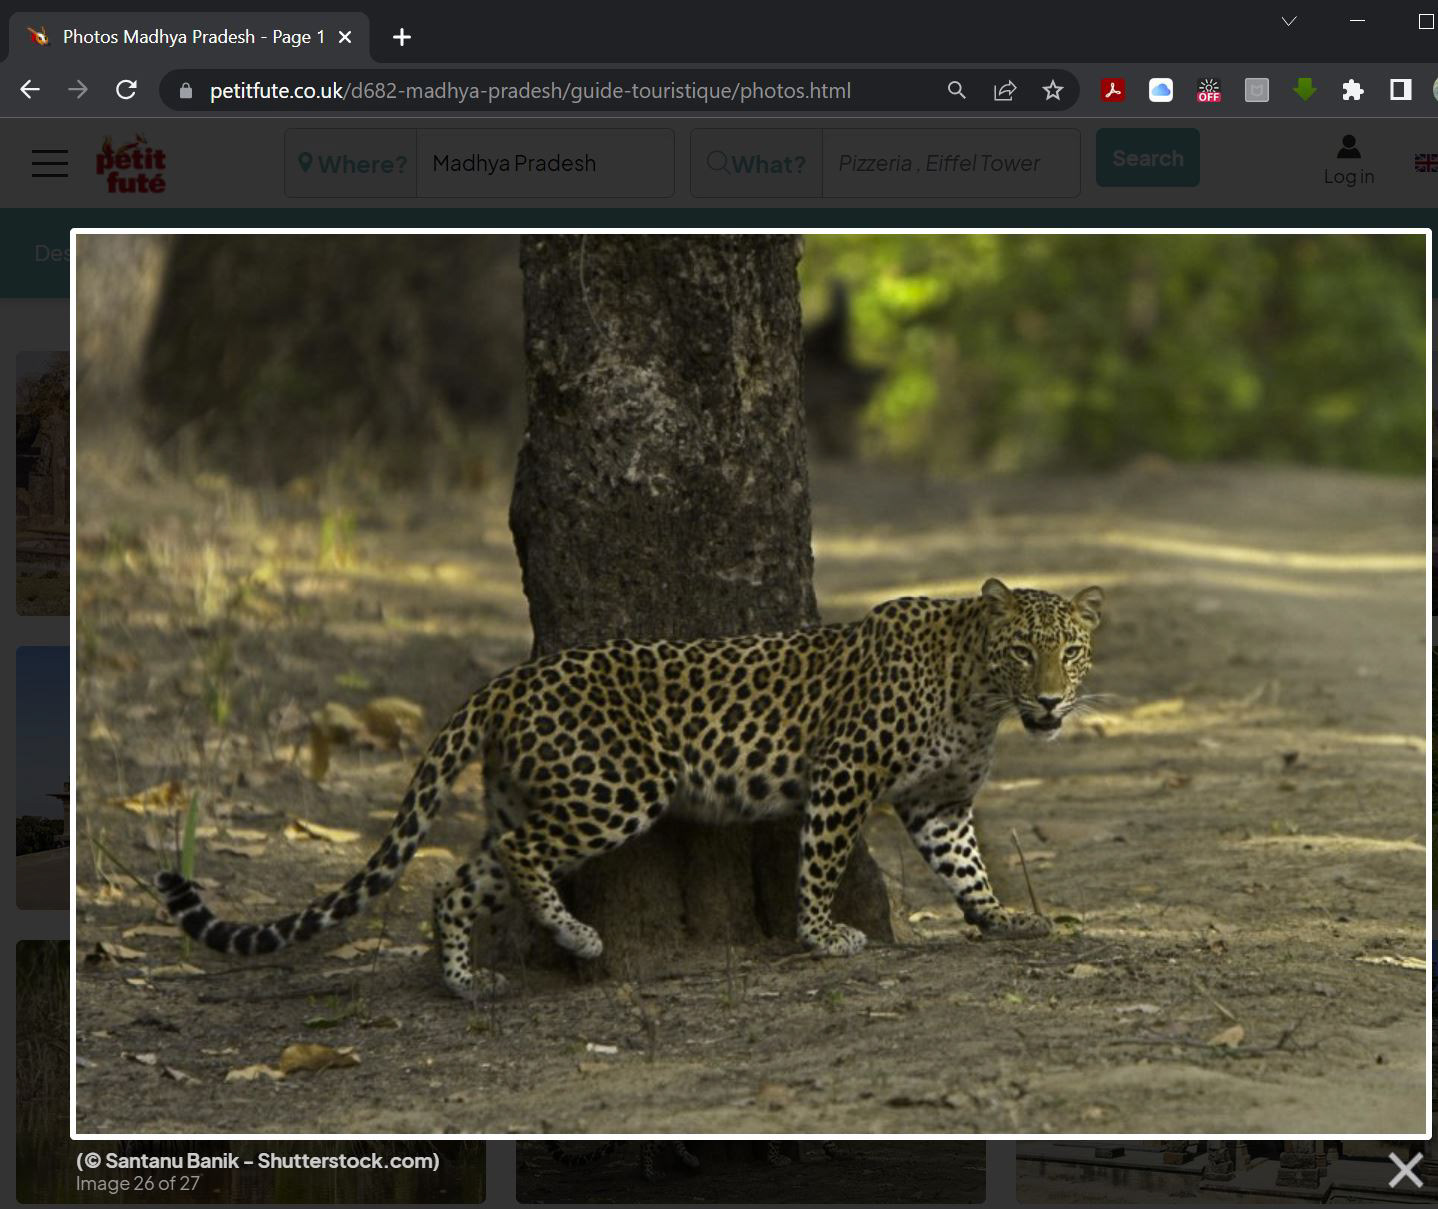
Task: Open the cloud extension icon
Action: click(x=1161, y=91)
